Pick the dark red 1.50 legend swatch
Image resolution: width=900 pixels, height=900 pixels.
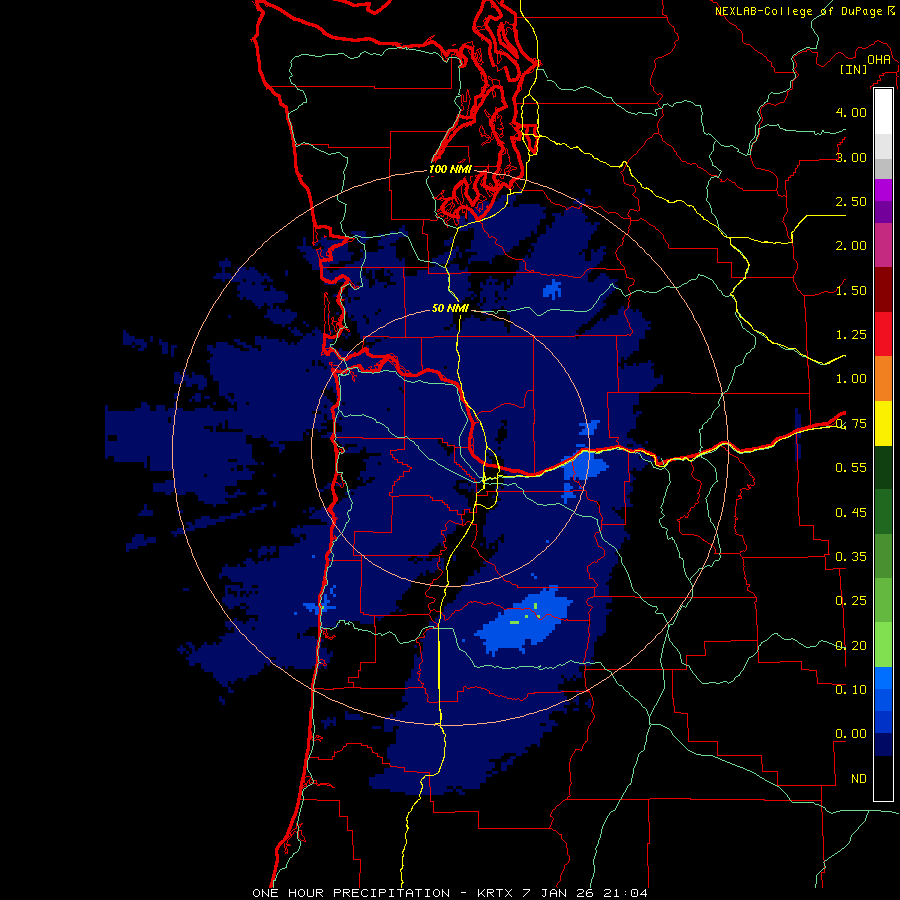click(x=883, y=290)
